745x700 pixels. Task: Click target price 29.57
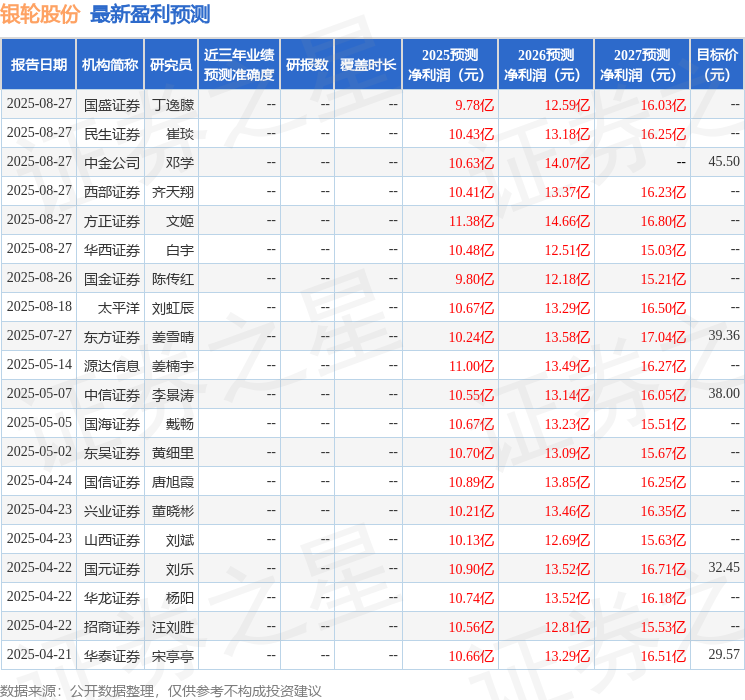[x=724, y=654]
